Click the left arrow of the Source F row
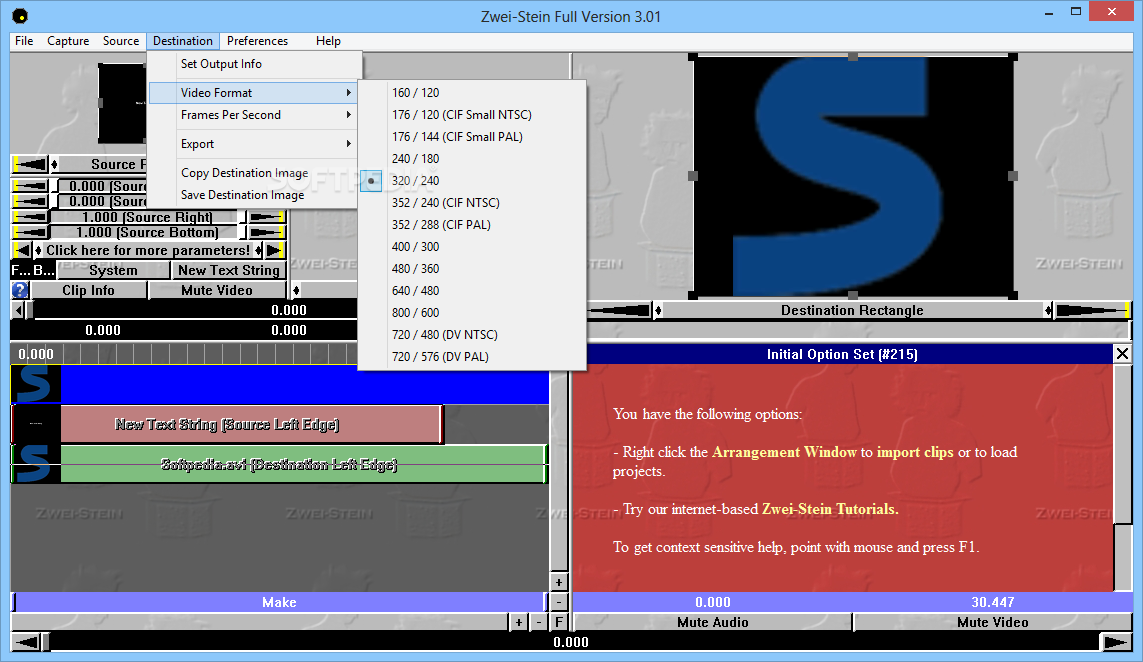Image resolution: width=1143 pixels, height=662 pixels. [31, 164]
